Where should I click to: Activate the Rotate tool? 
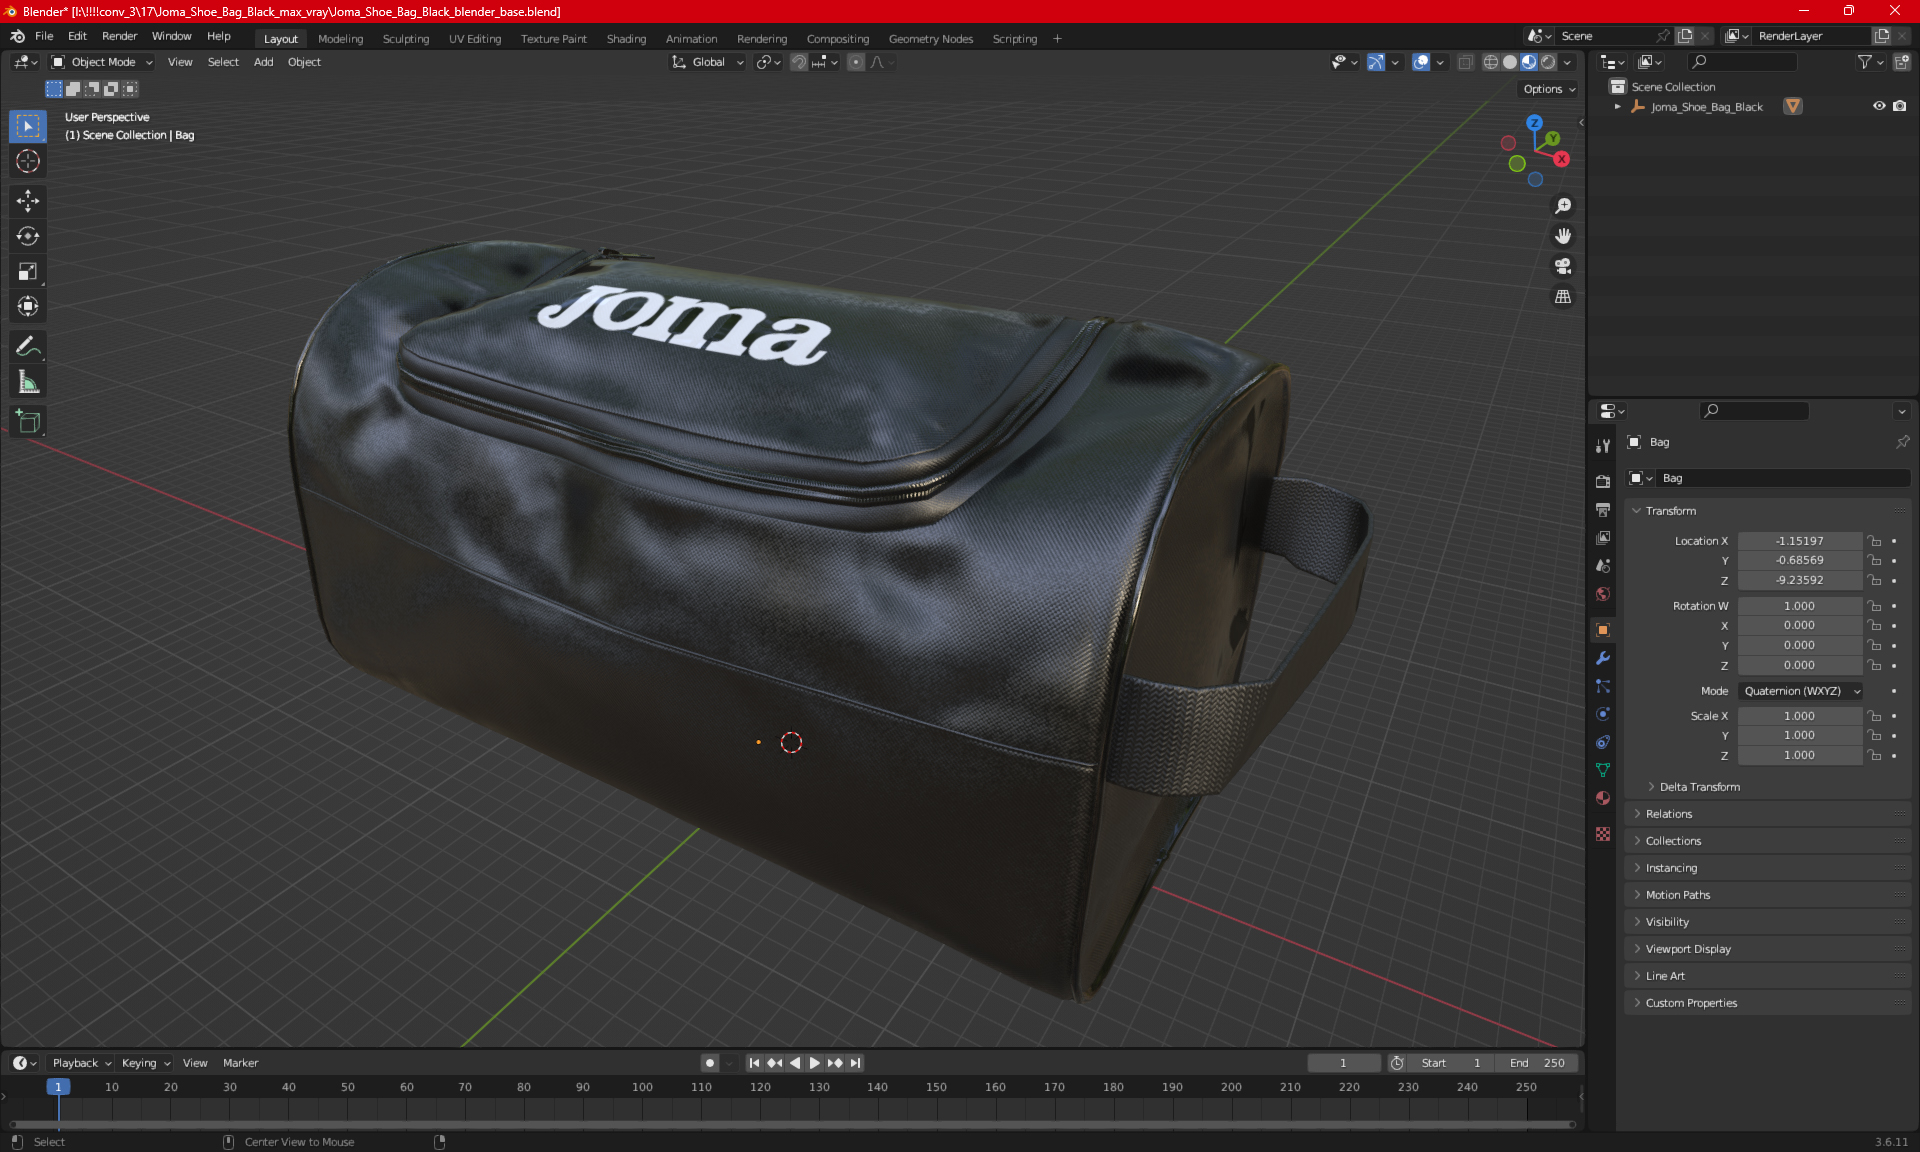28,236
